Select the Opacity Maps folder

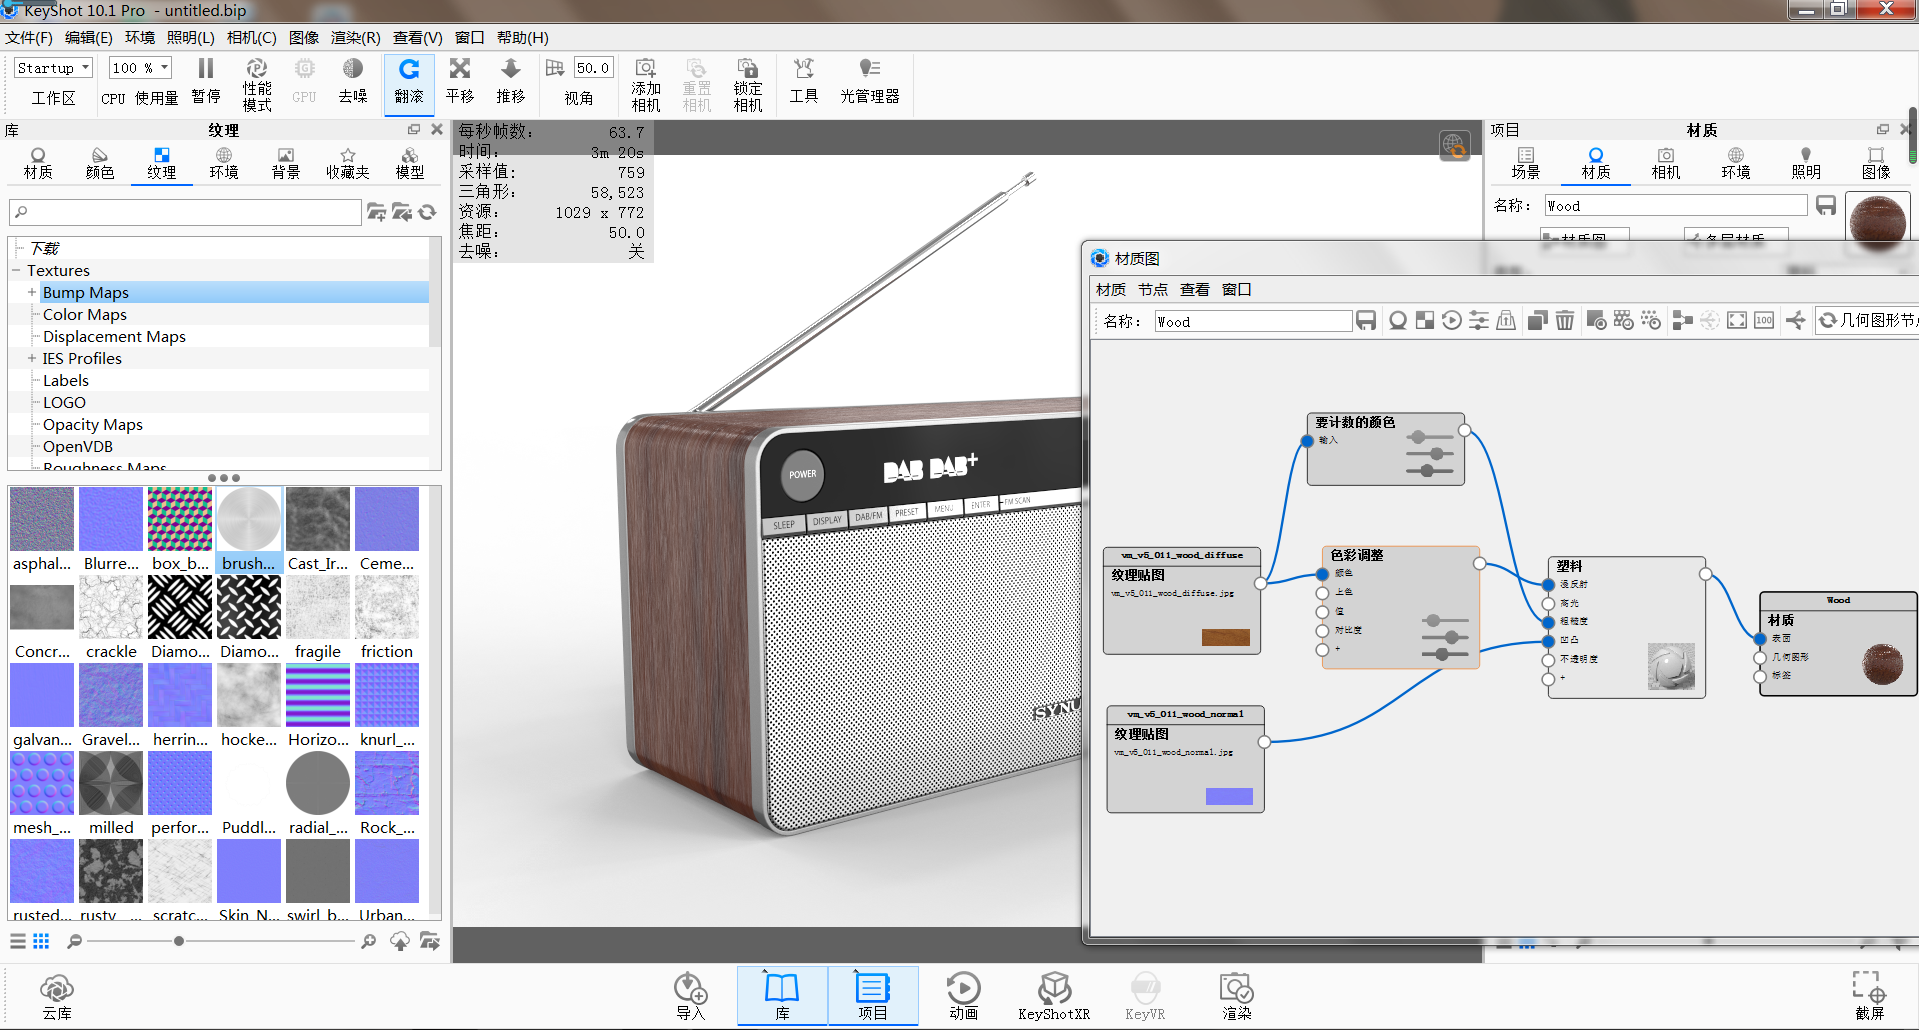(x=93, y=425)
